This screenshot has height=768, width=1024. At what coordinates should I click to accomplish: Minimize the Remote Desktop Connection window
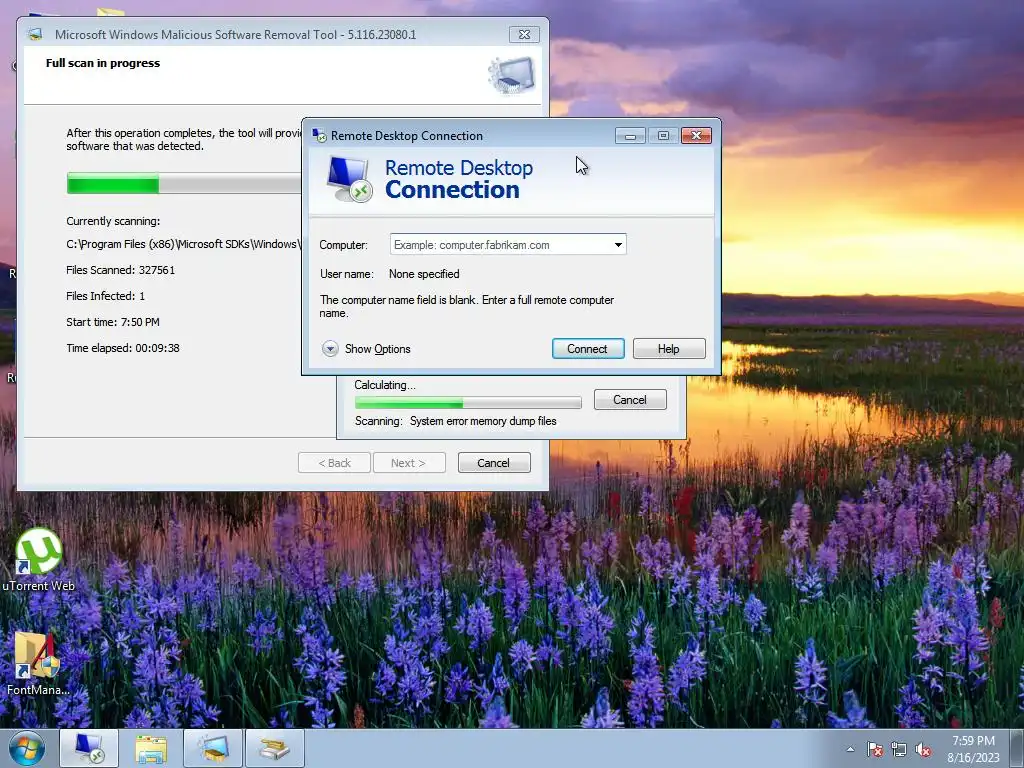(630, 136)
